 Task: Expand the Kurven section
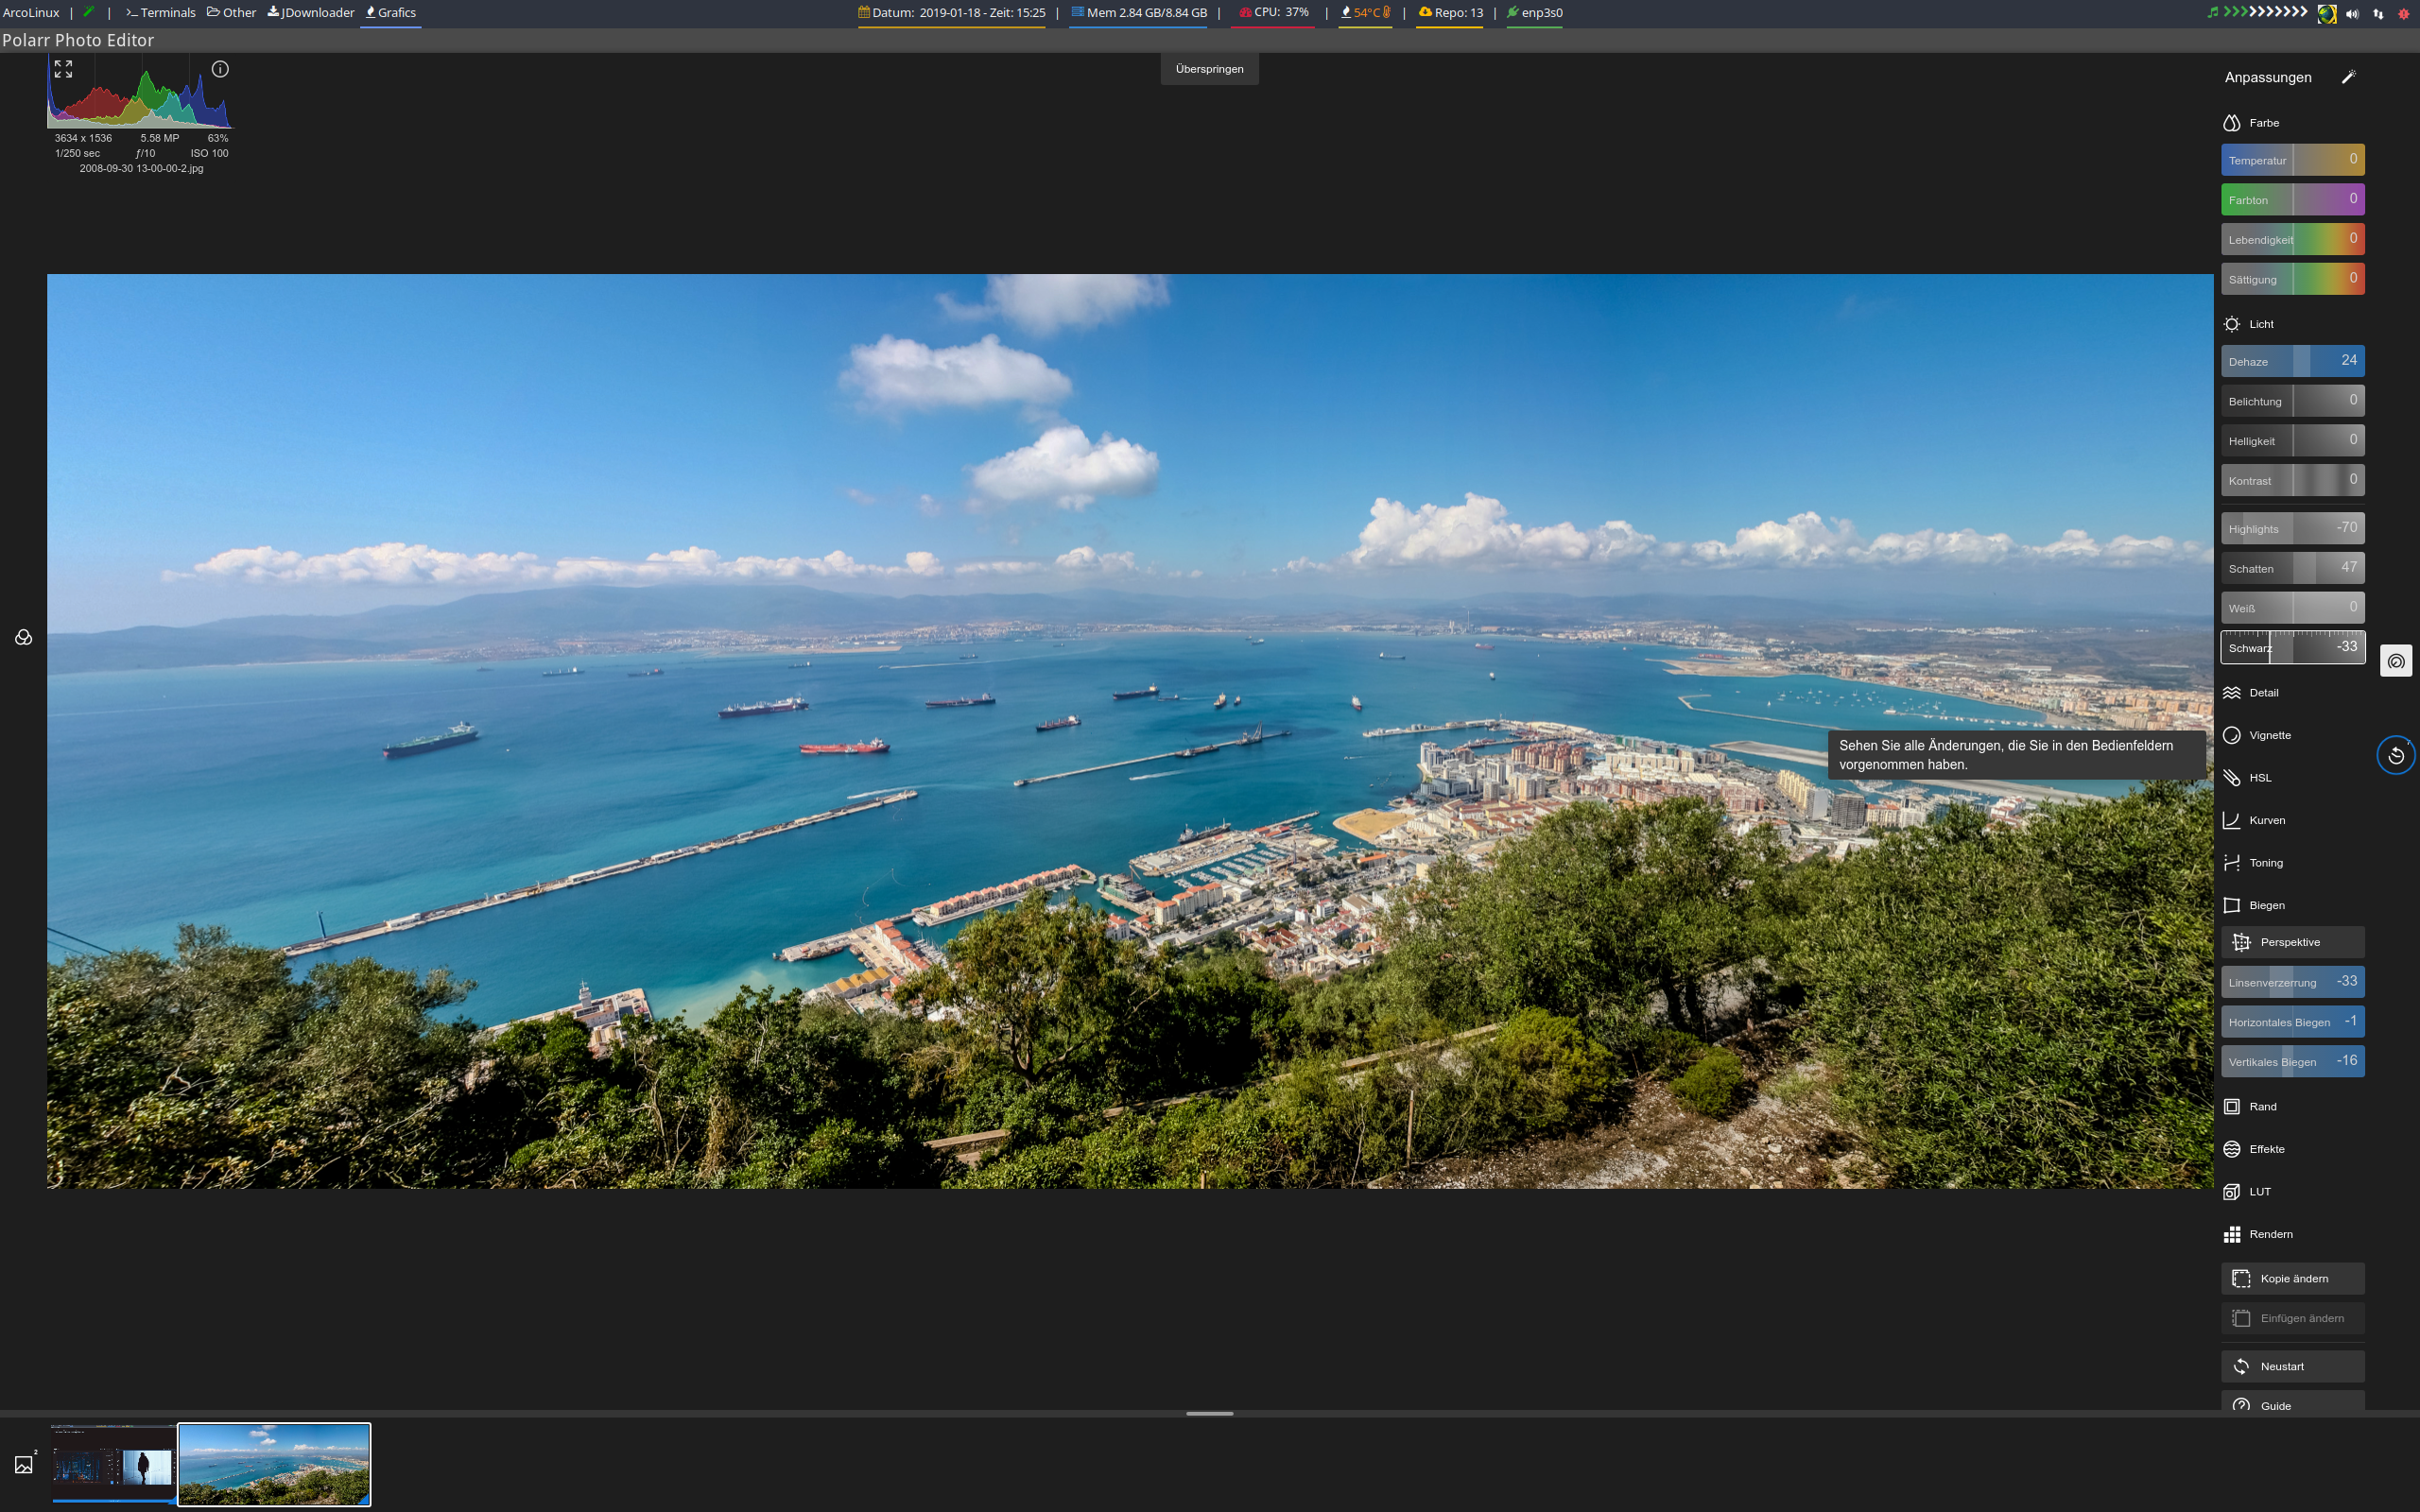[2265, 820]
